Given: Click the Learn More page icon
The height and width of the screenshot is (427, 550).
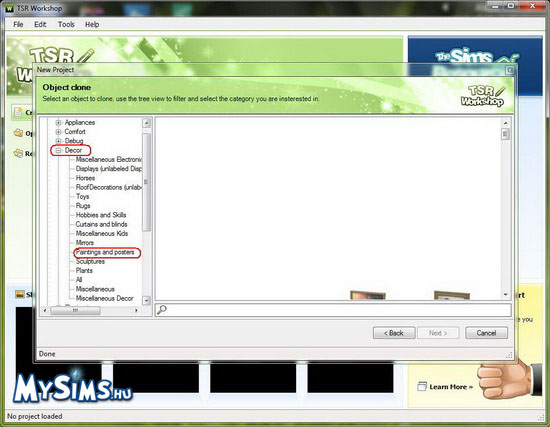Looking at the screenshot, I should [x=422, y=387].
